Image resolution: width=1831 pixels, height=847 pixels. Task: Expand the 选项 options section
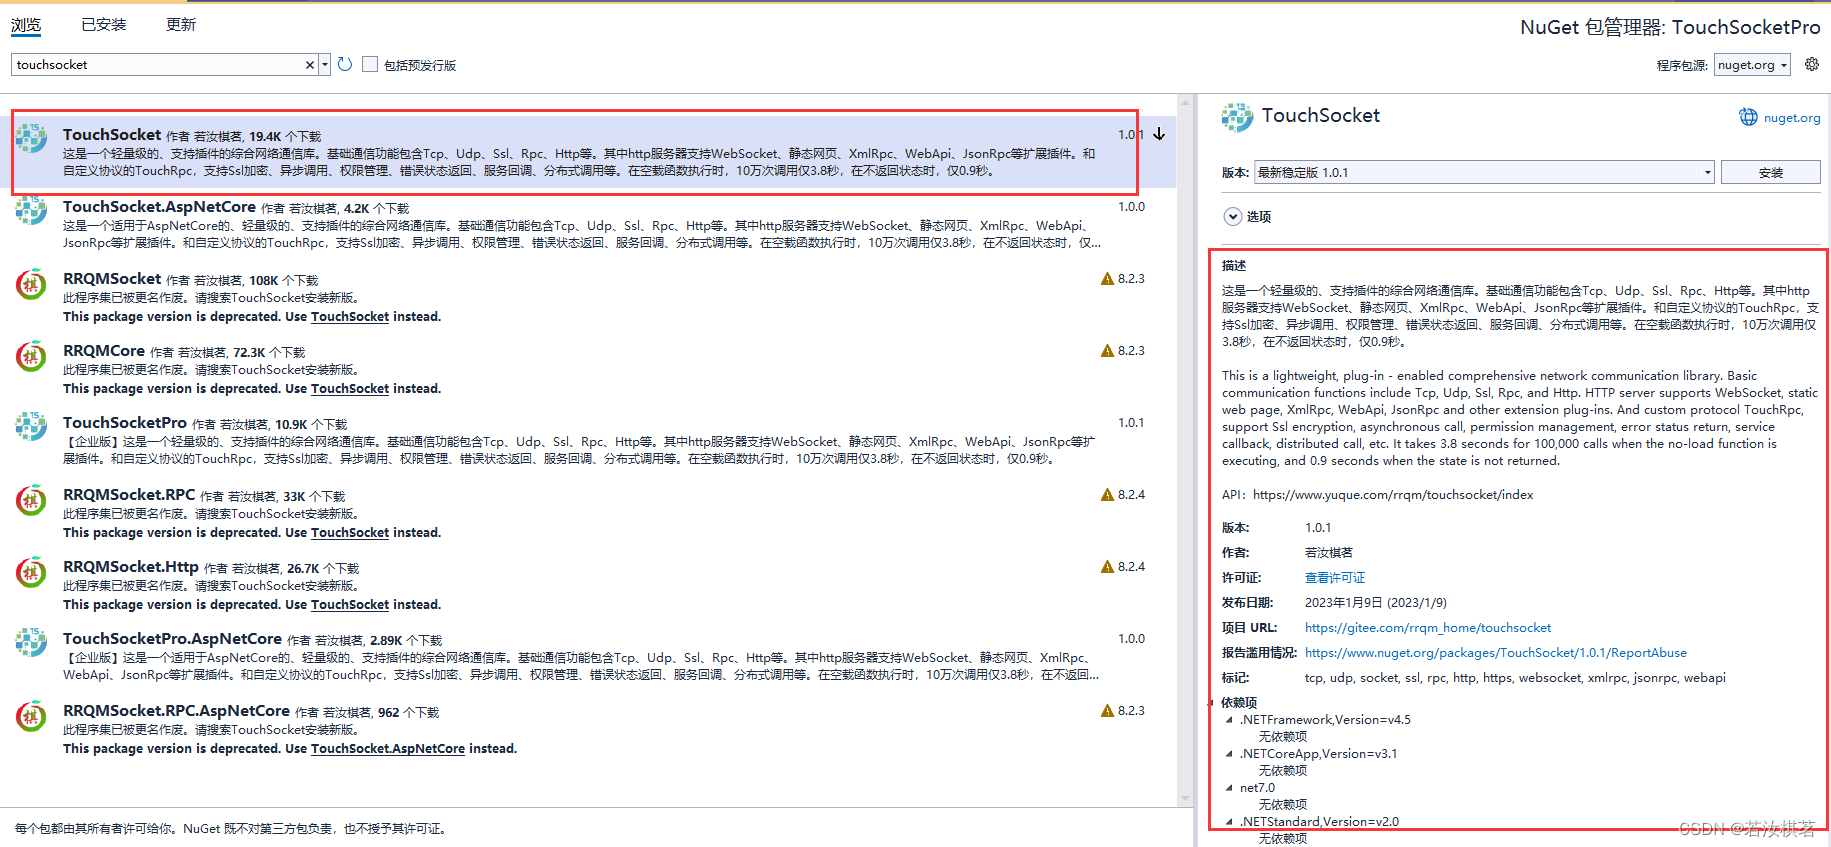(1232, 216)
